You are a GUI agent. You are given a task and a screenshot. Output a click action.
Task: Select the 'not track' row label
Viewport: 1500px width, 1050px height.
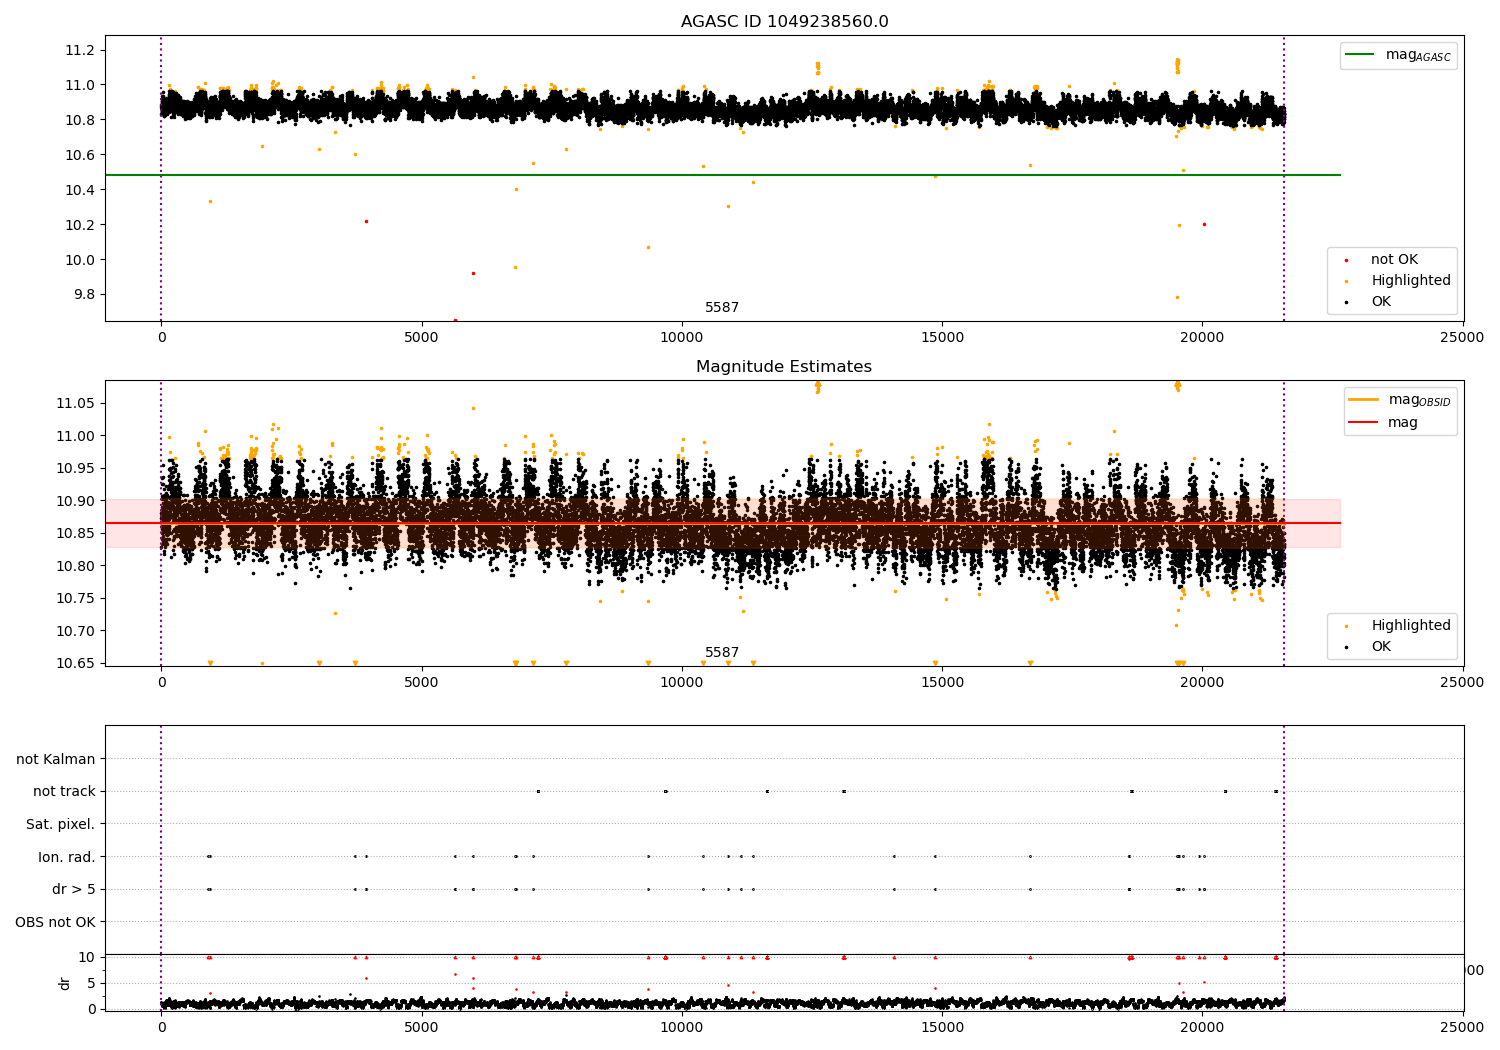(x=64, y=791)
